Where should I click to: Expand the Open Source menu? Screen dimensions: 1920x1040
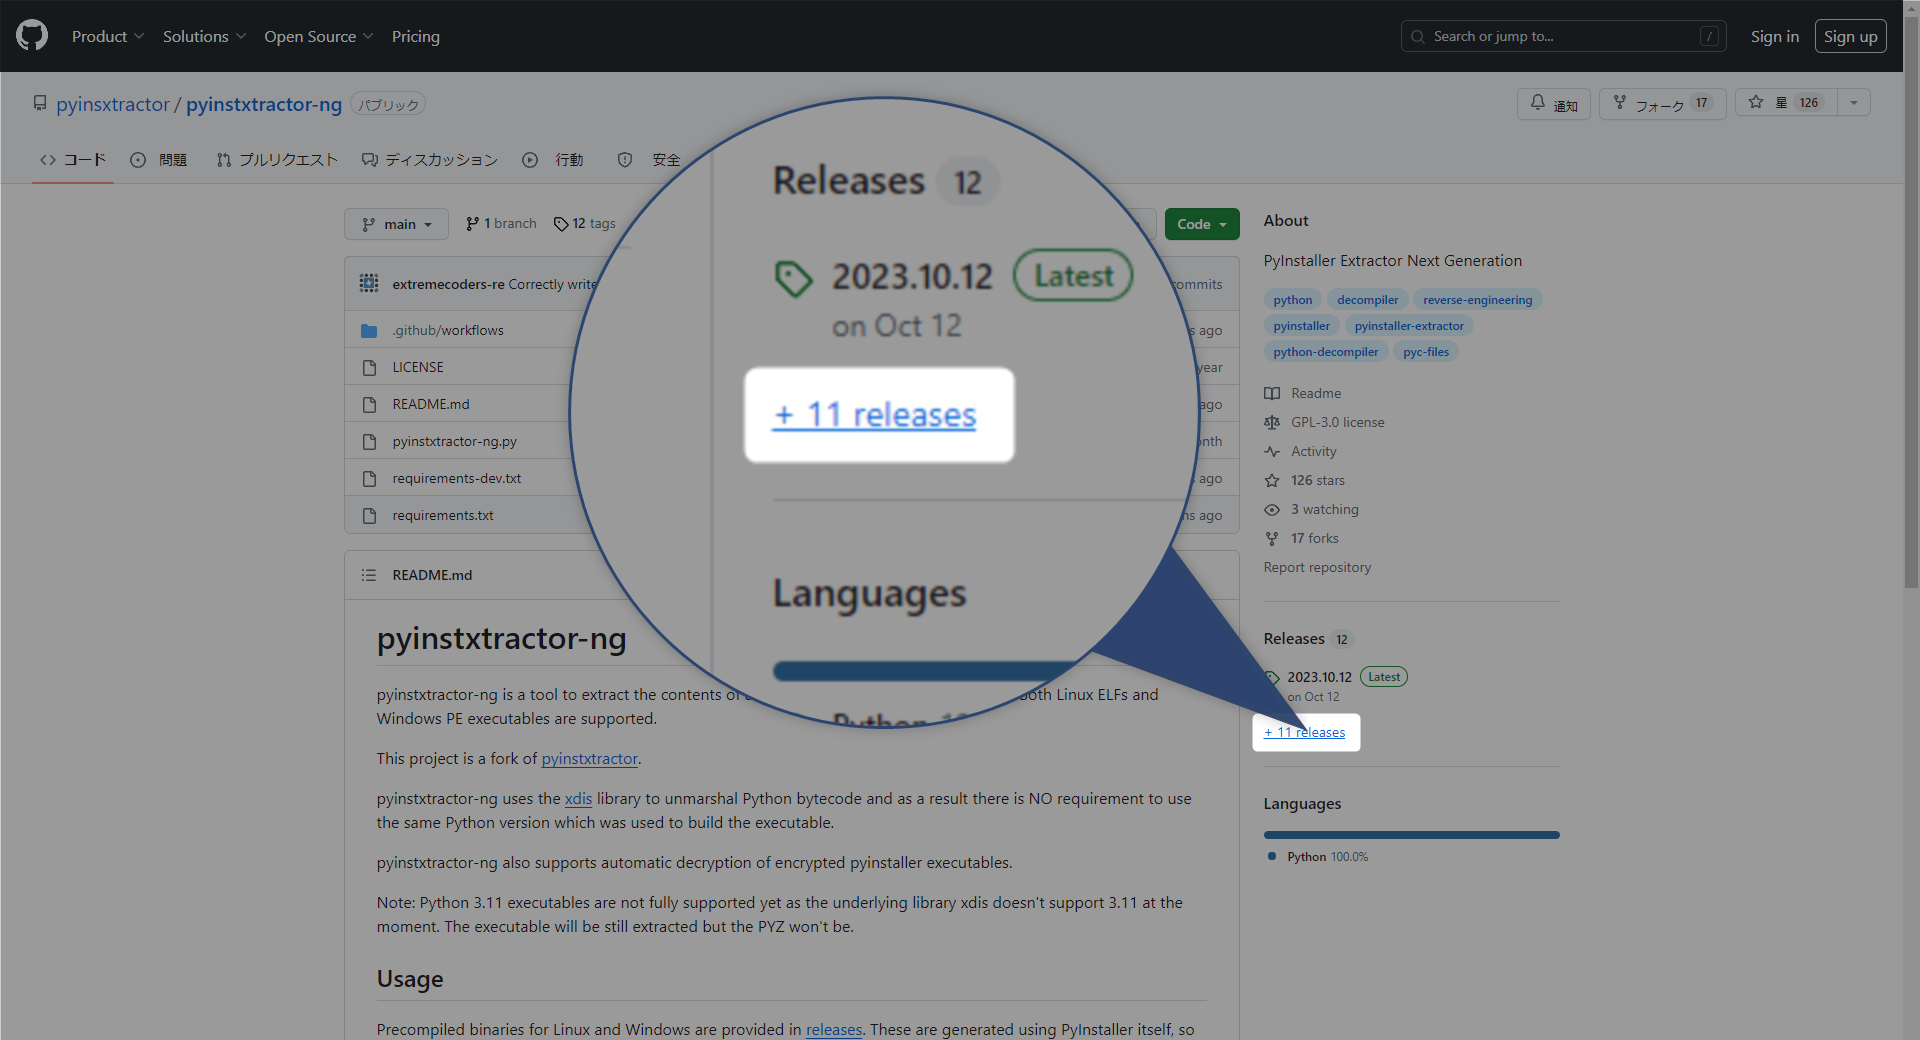click(x=318, y=36)
